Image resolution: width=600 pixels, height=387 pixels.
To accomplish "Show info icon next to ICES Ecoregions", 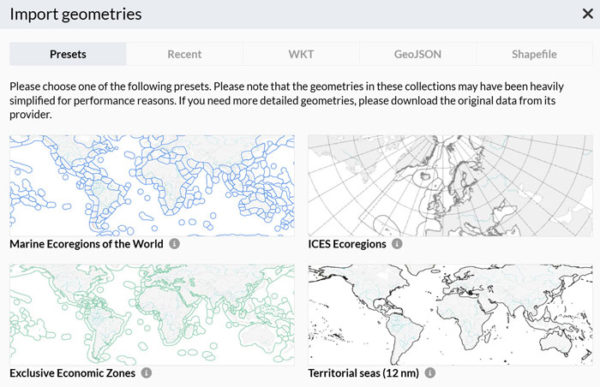I will coord(397,243).
